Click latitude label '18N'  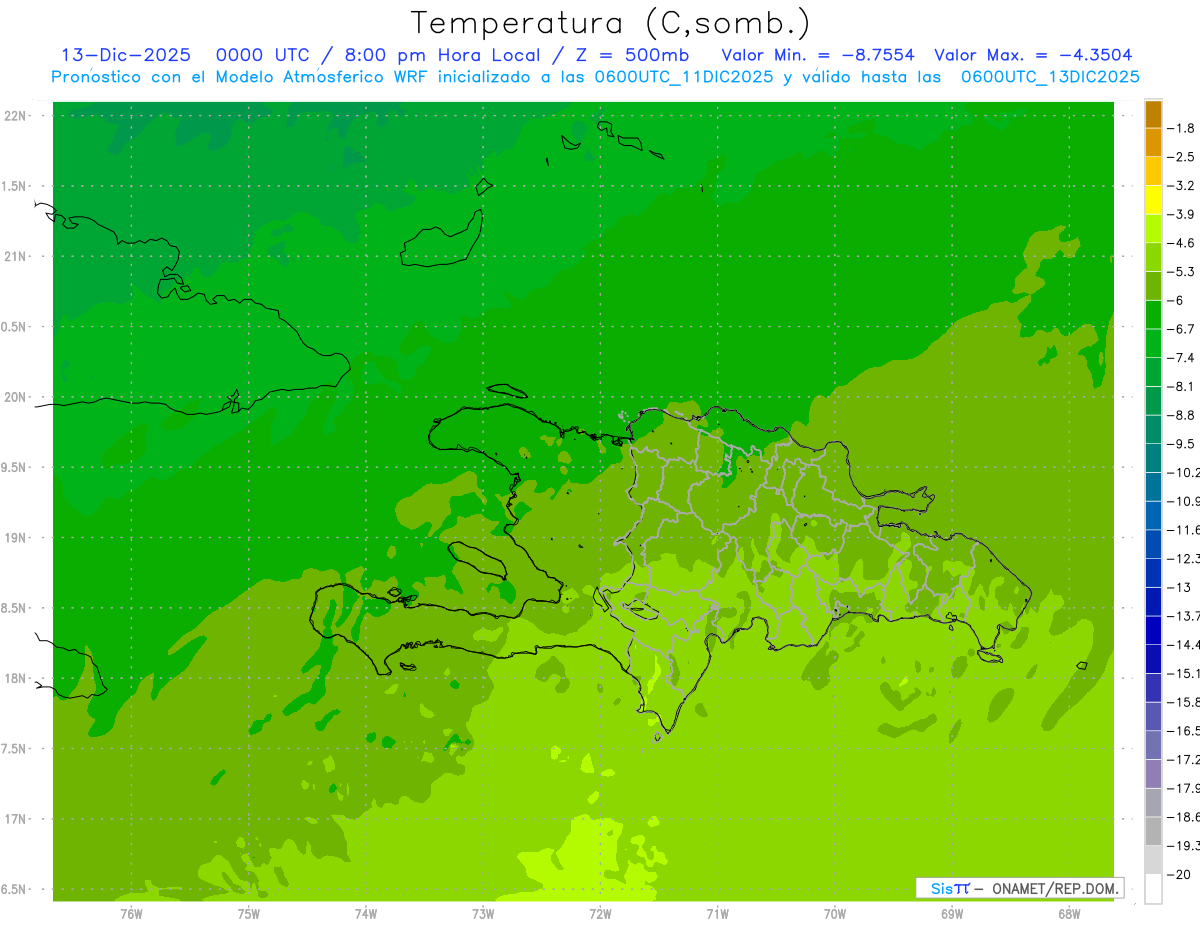click(15, 678)
